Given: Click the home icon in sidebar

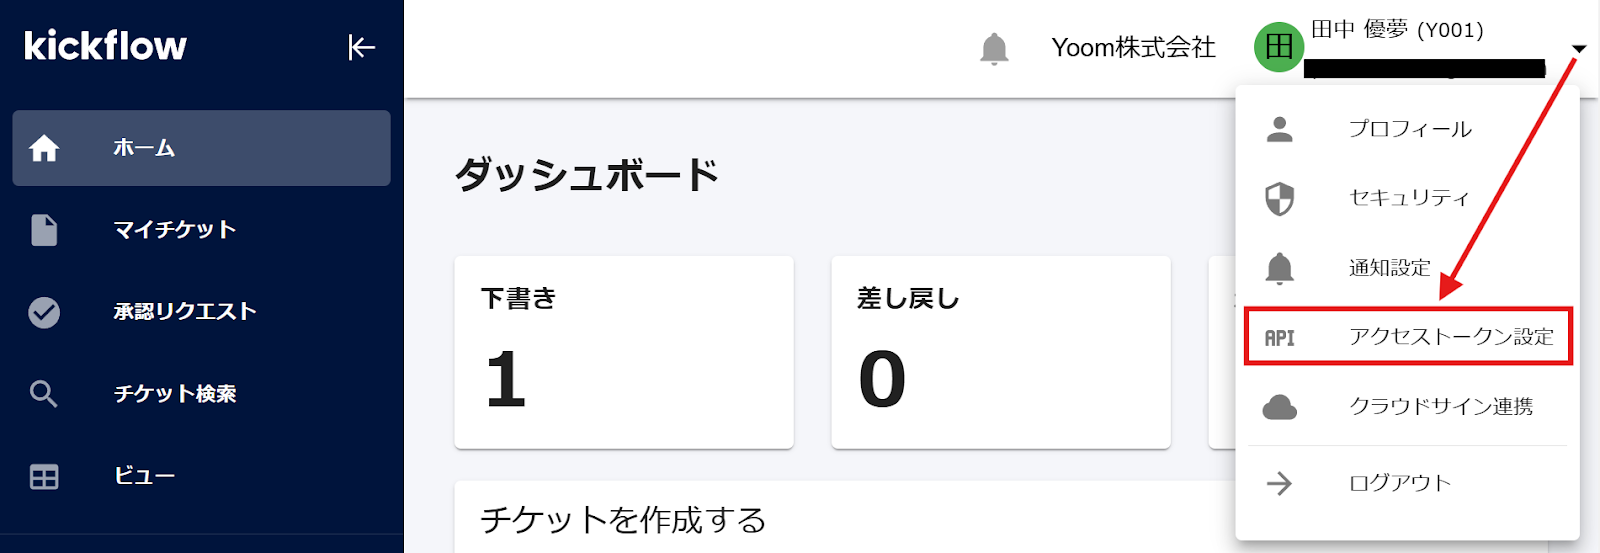Looking at the screenshot, I should [44, 148].
